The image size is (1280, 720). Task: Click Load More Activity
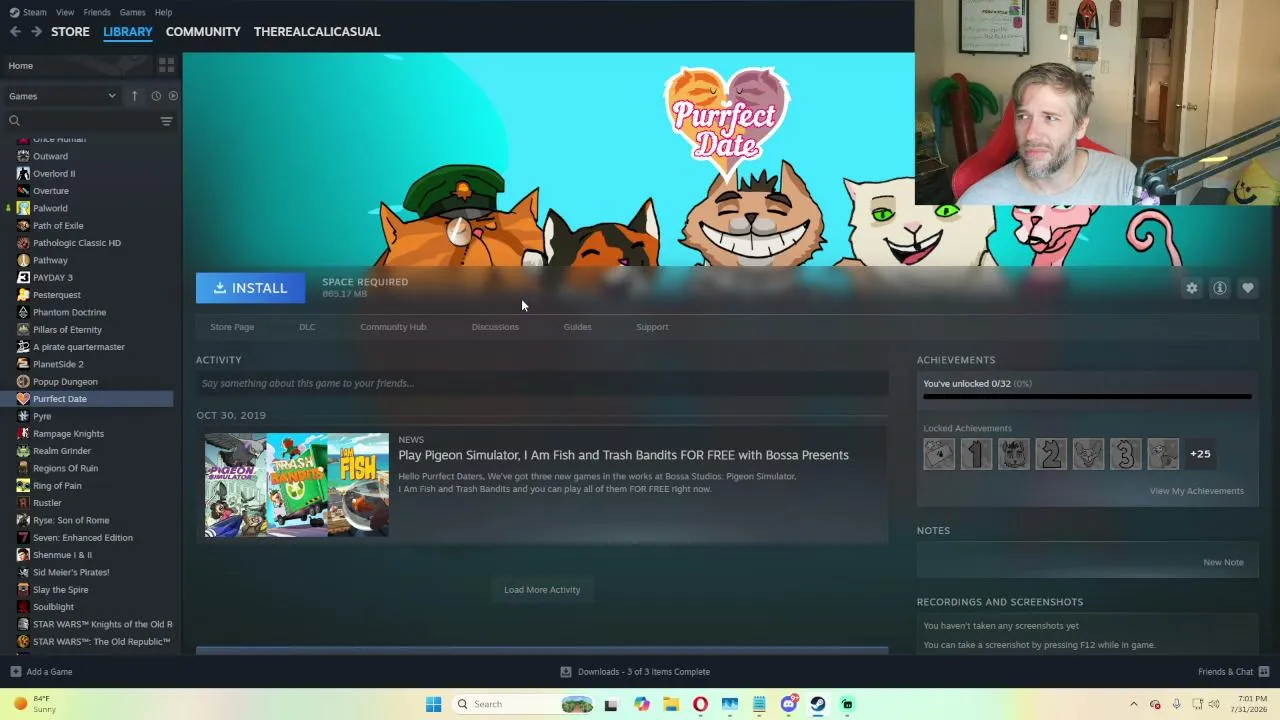(x=542, y=590)
